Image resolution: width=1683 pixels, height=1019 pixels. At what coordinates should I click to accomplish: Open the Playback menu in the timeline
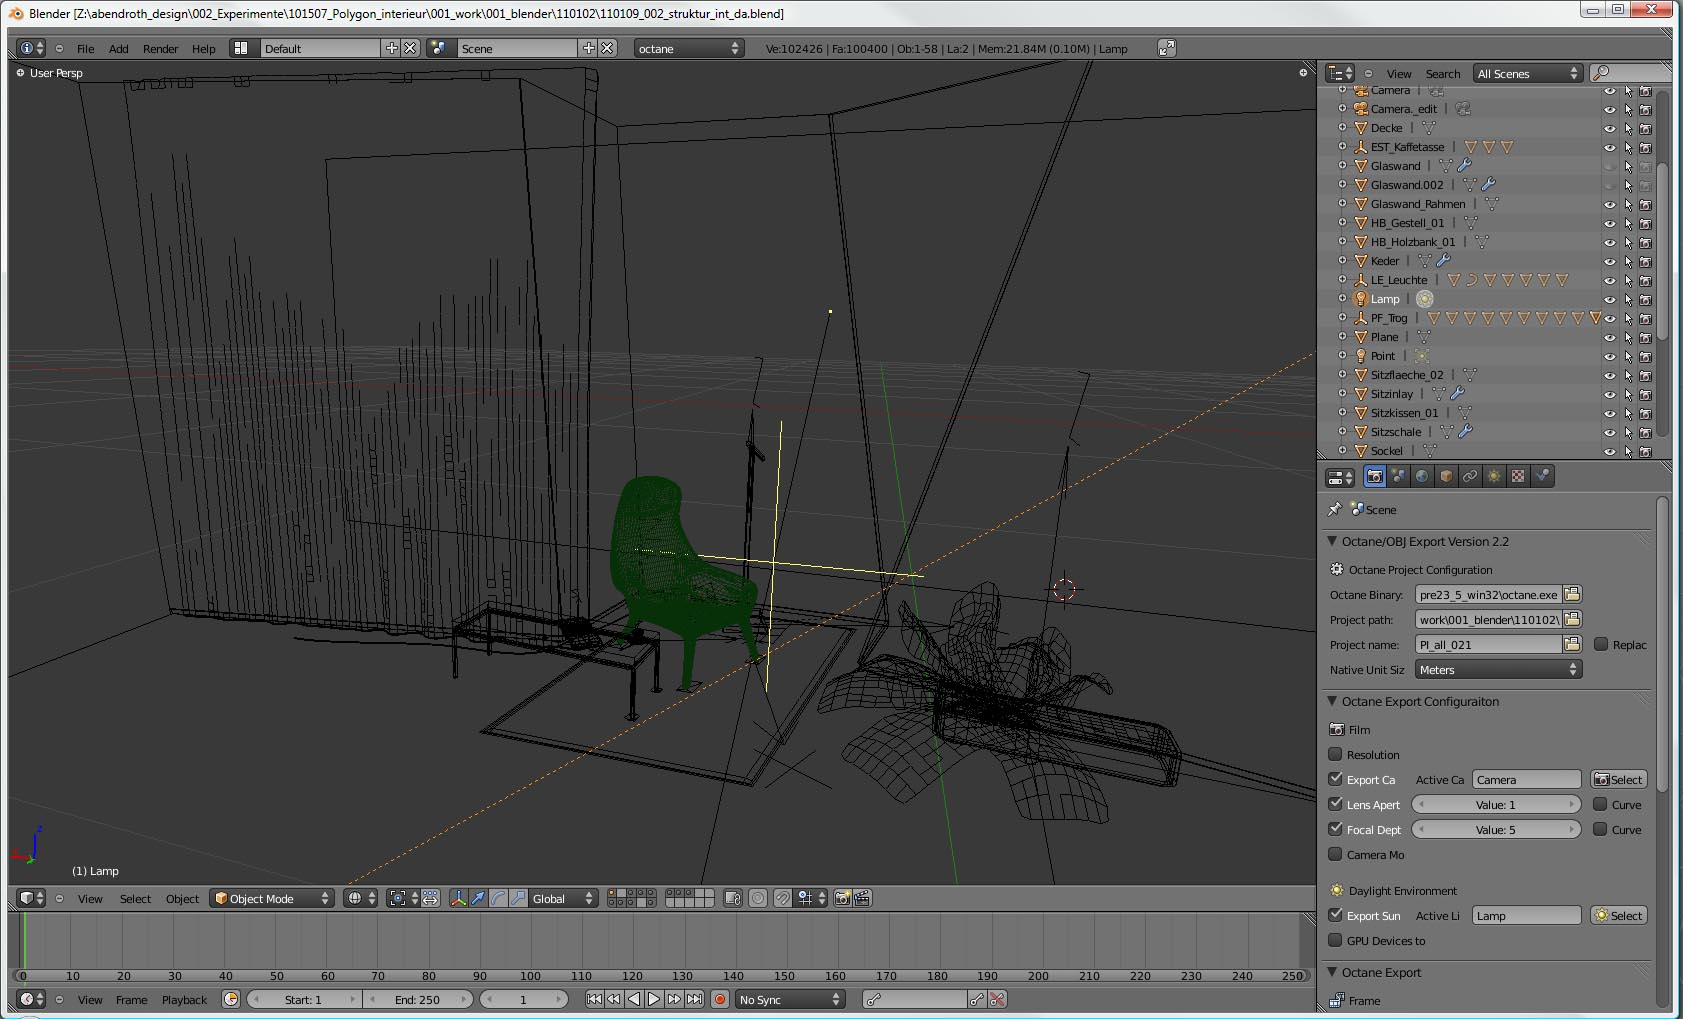click(184, 999)
